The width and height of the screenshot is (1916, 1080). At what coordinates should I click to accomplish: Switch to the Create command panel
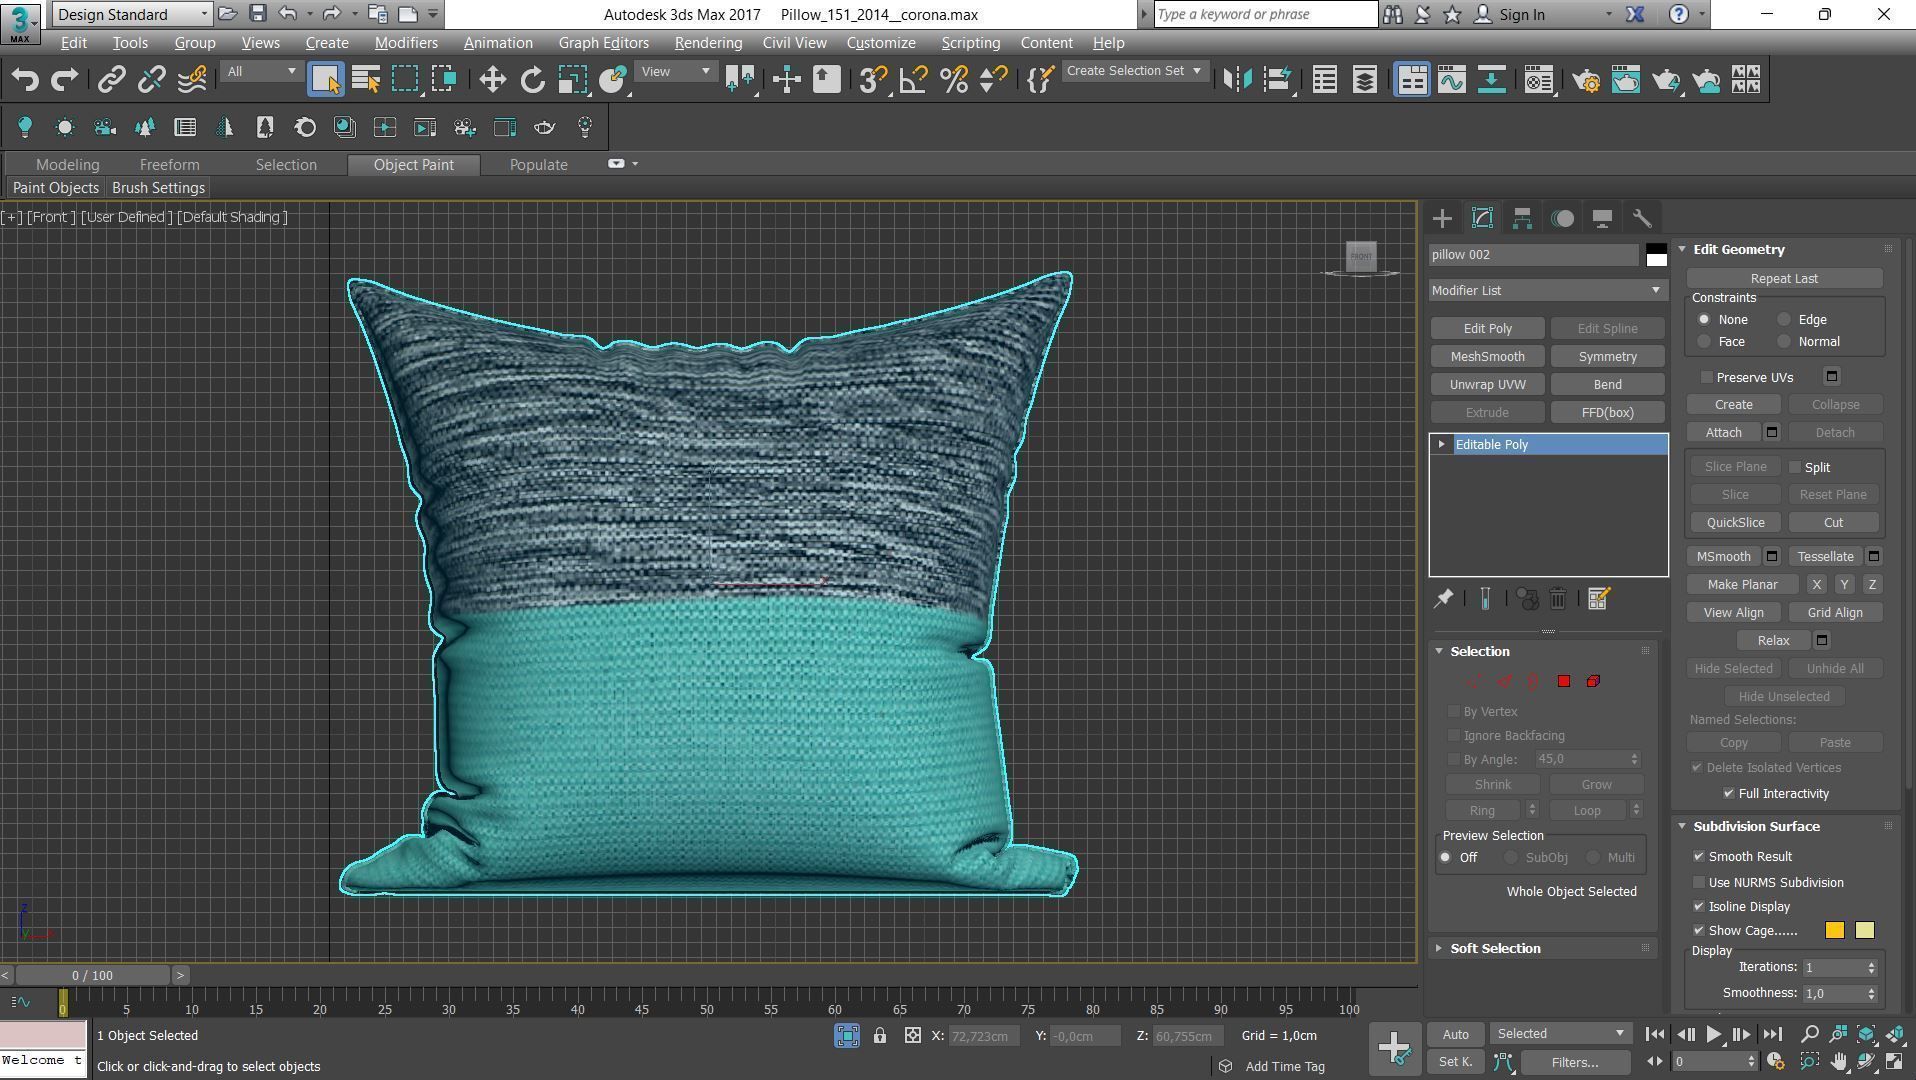[1442, 218]
